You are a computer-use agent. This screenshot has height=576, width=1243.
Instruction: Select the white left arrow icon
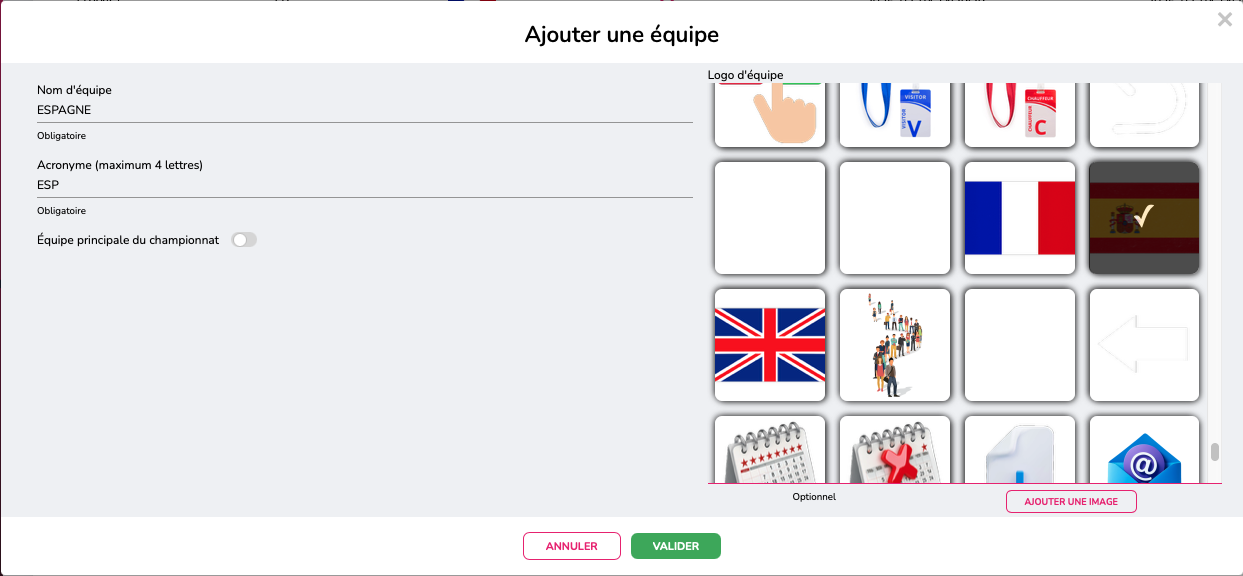coord(1144,345)
